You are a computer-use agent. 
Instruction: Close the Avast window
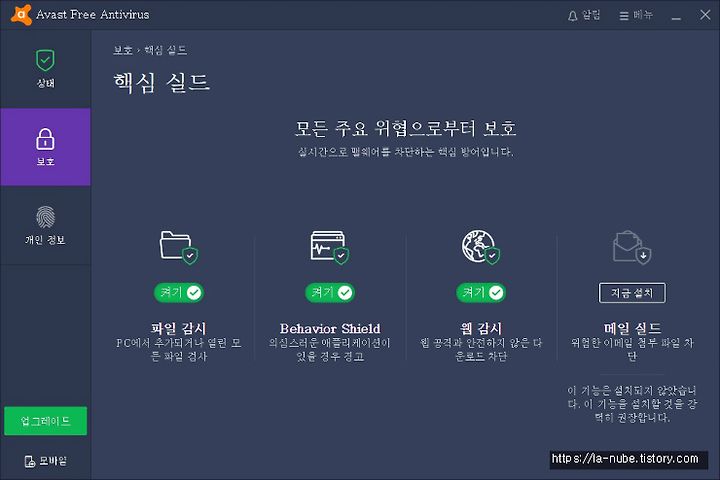[705, 15]
